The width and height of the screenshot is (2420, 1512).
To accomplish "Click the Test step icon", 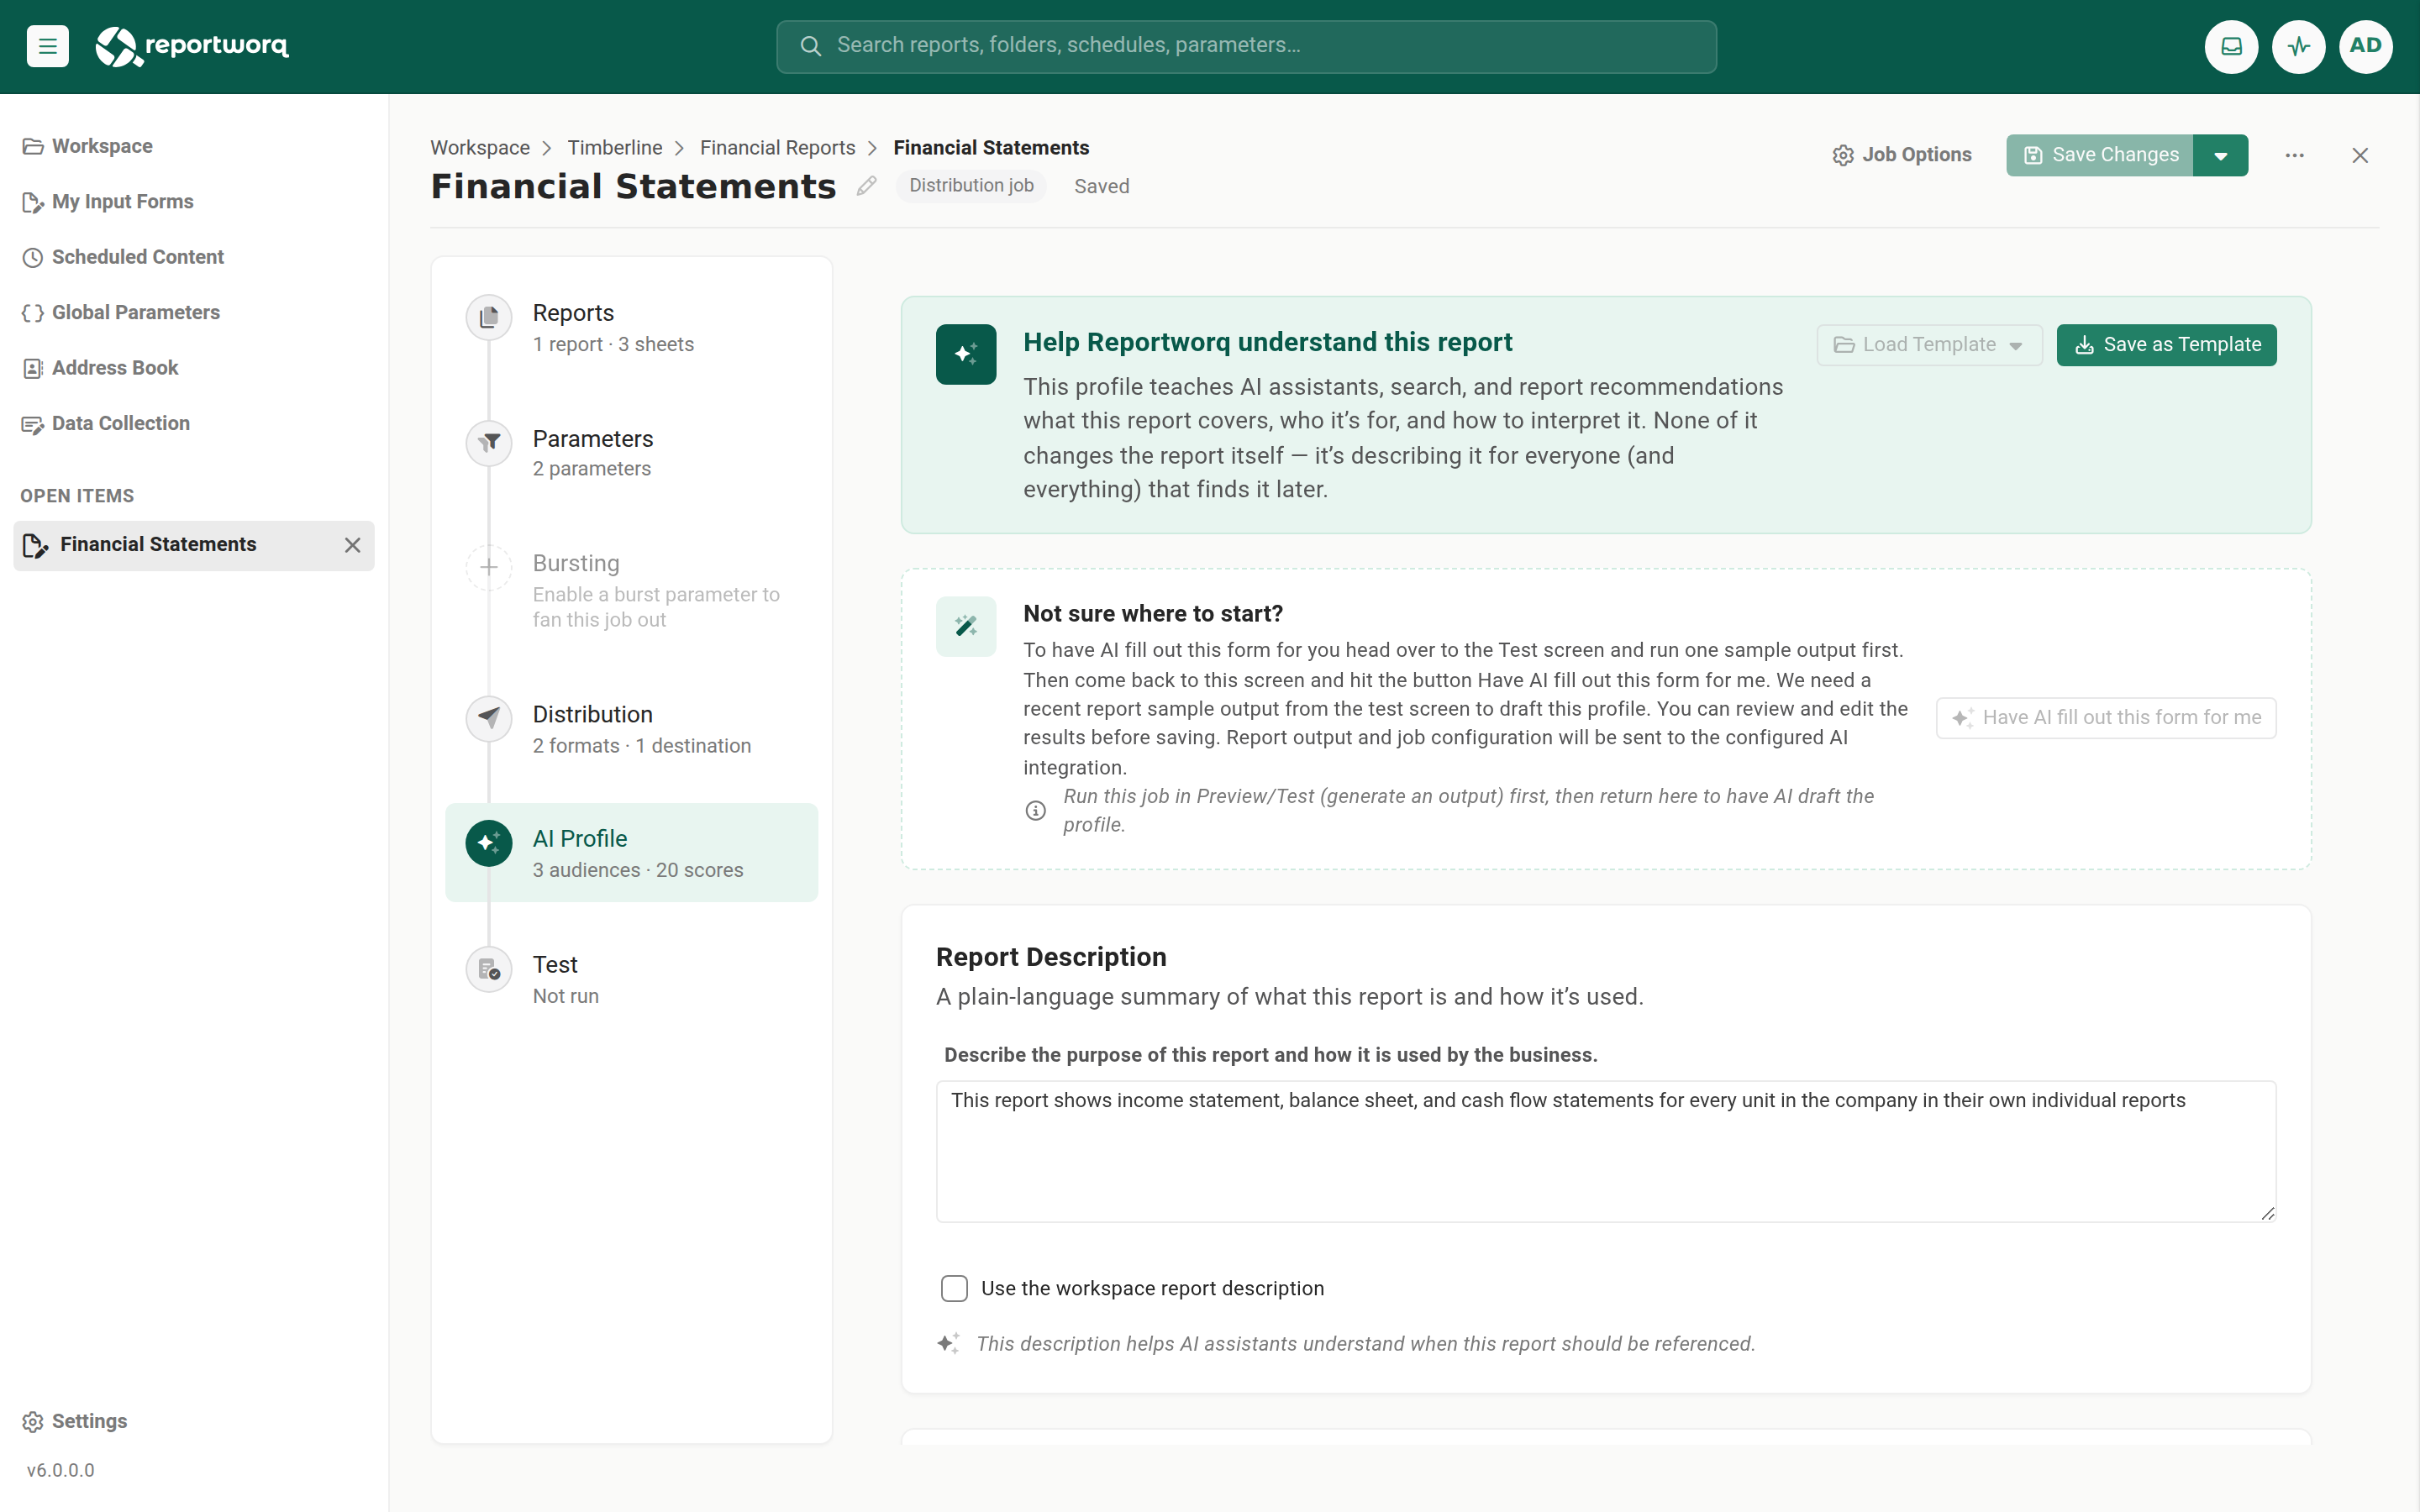I will click(x=489, y=969).
